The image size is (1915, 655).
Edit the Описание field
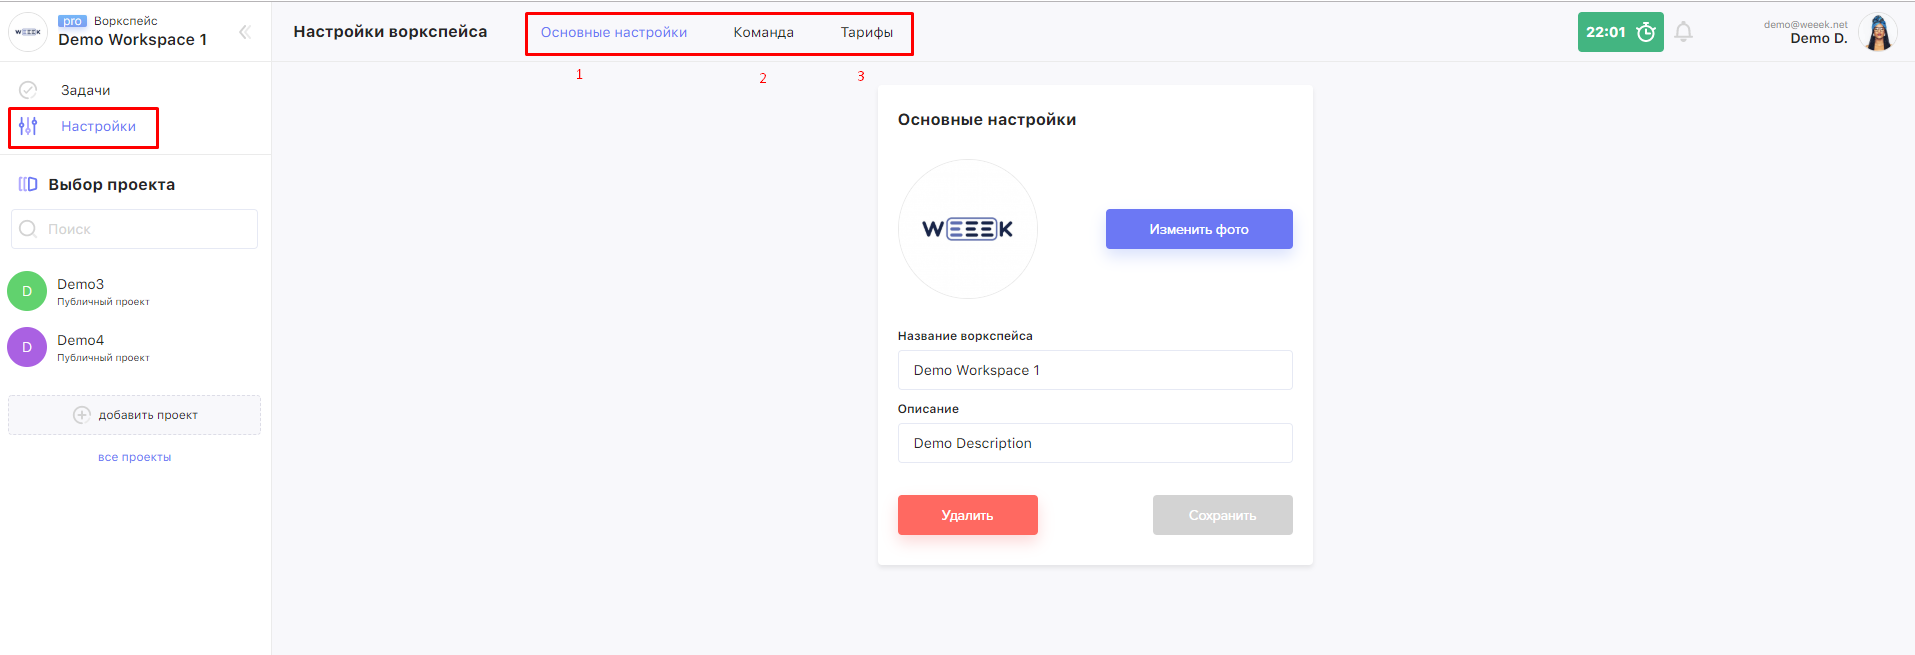click(1095, 443)
